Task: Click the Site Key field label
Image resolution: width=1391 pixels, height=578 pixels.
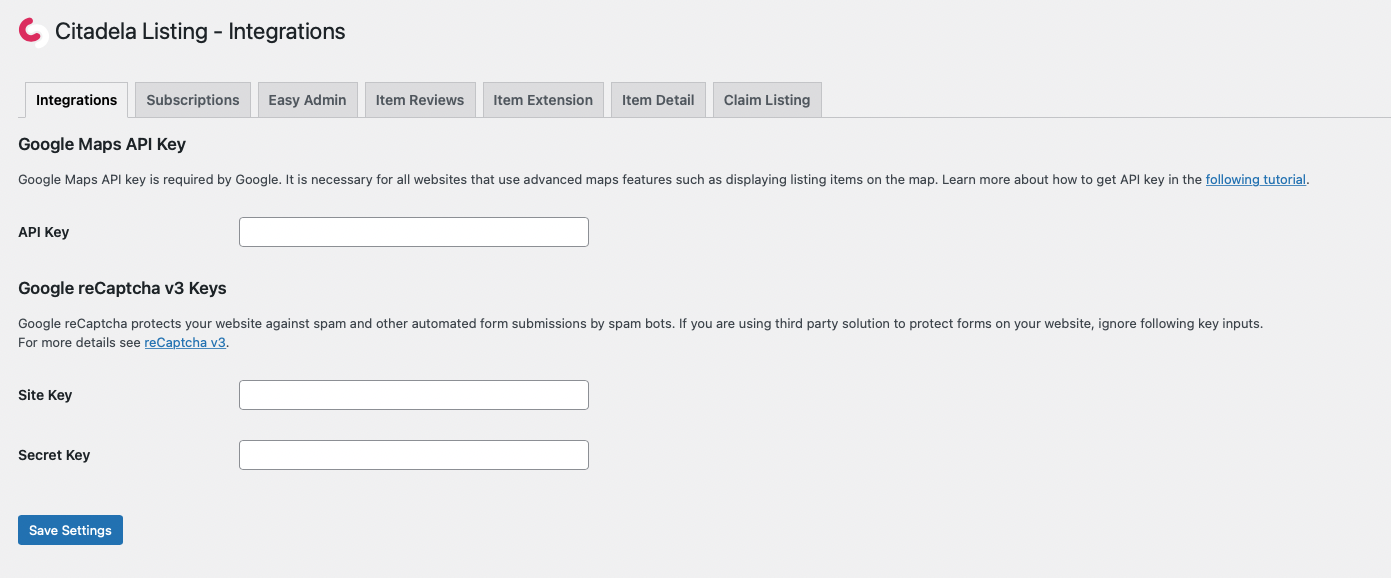Action: click(x=45, y=395)
